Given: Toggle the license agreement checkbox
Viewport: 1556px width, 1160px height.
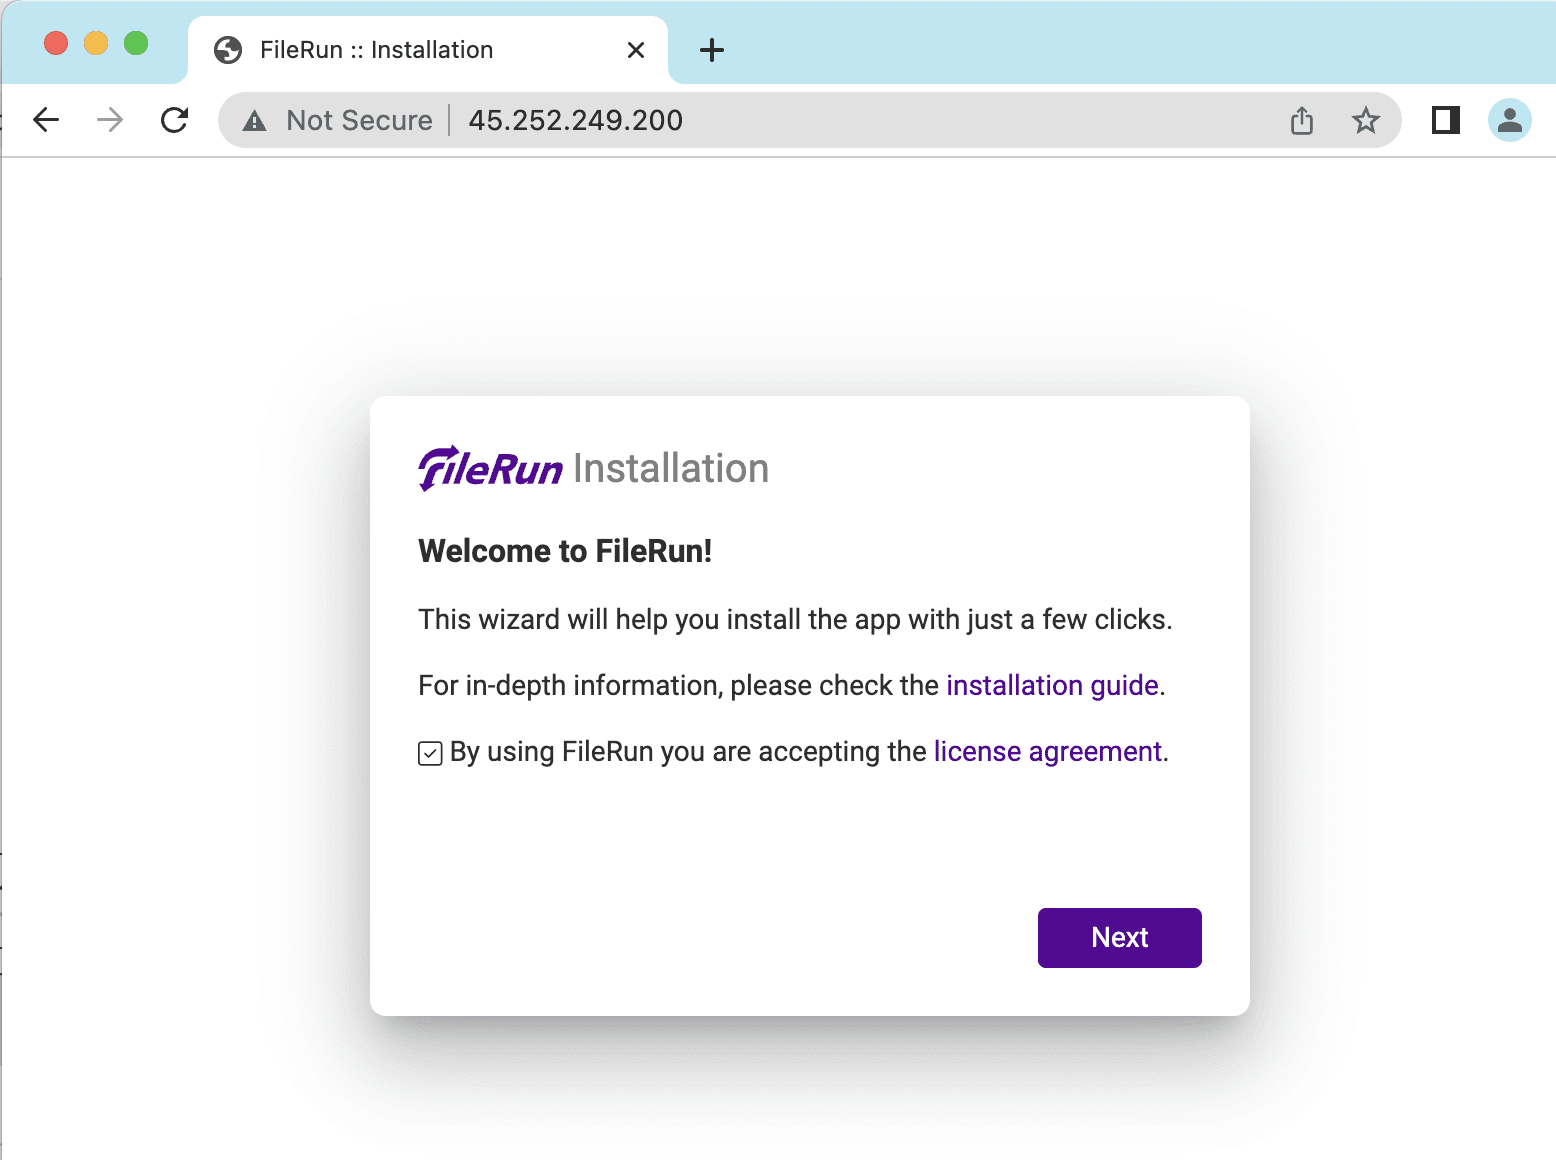Looking at the screenshot, I should tap(430, 753).
